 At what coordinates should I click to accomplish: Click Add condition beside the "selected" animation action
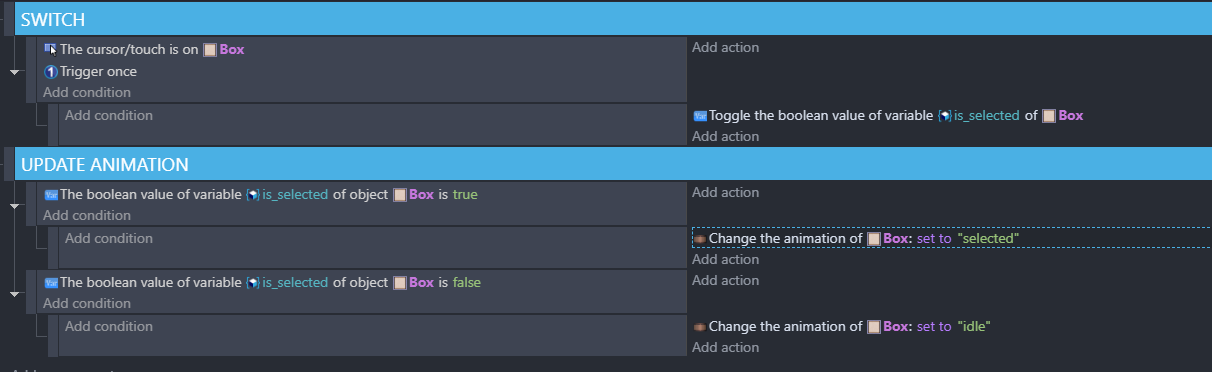[x=109, y=239]
